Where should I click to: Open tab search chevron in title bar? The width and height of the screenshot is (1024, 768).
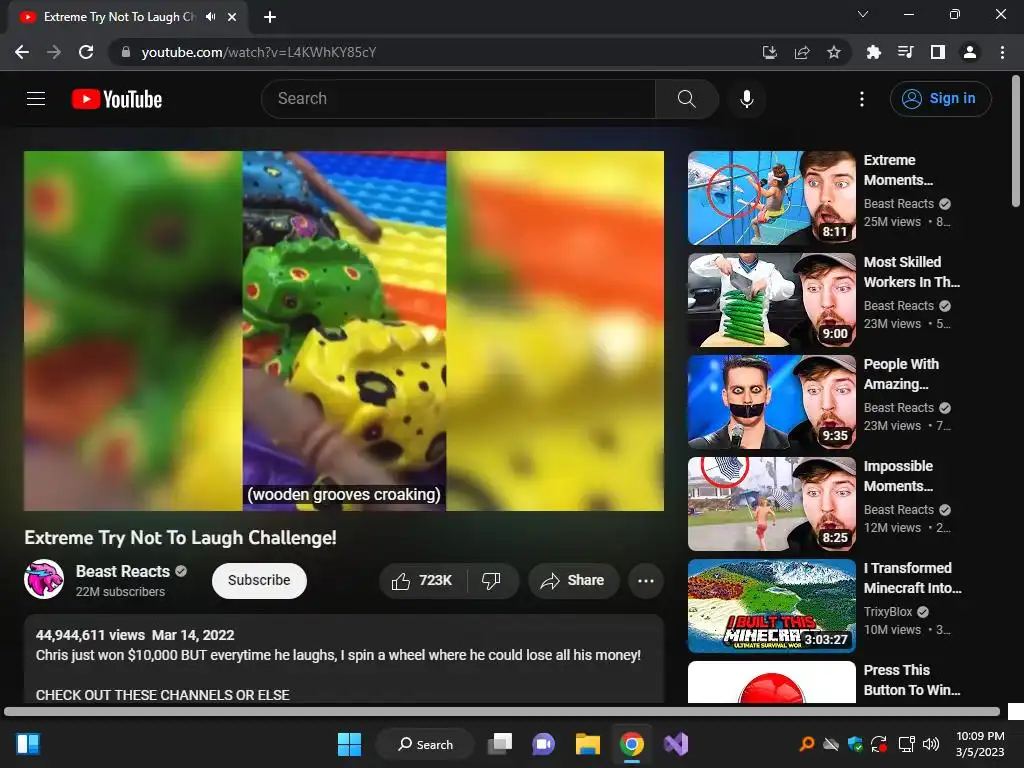coord(863,14)
